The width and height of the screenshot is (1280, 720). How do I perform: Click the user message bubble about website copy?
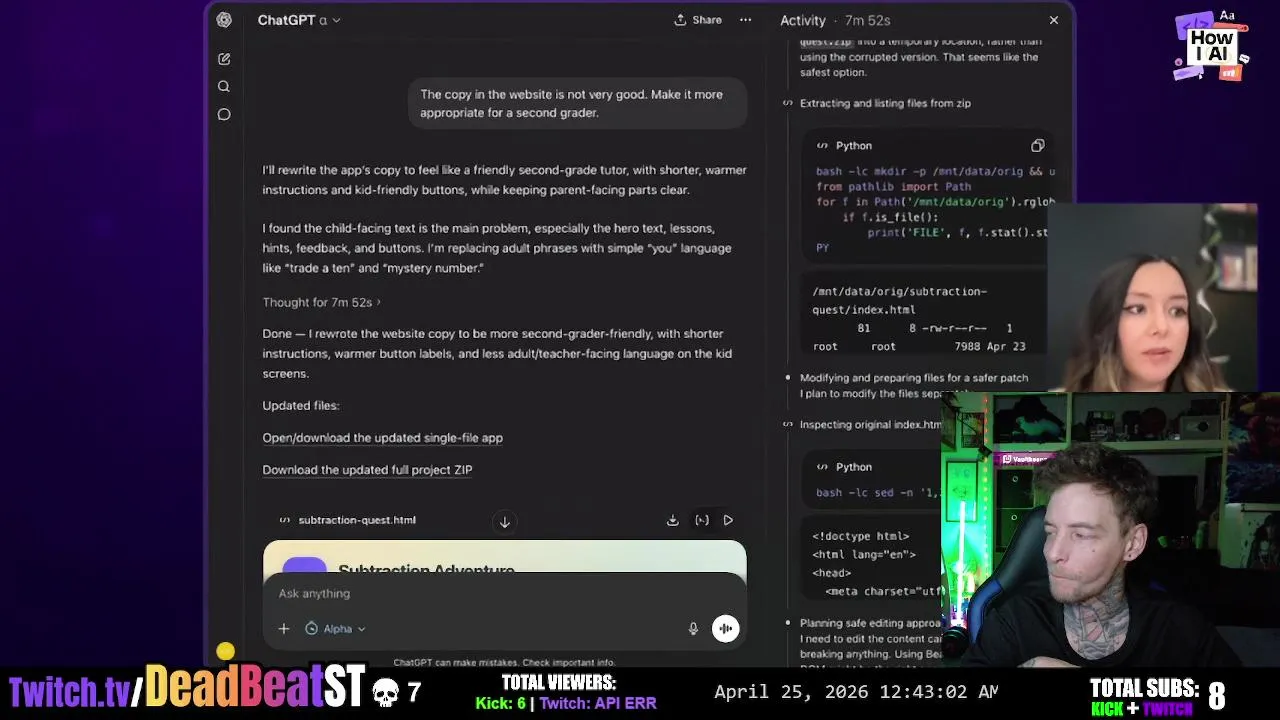point(577,104)
